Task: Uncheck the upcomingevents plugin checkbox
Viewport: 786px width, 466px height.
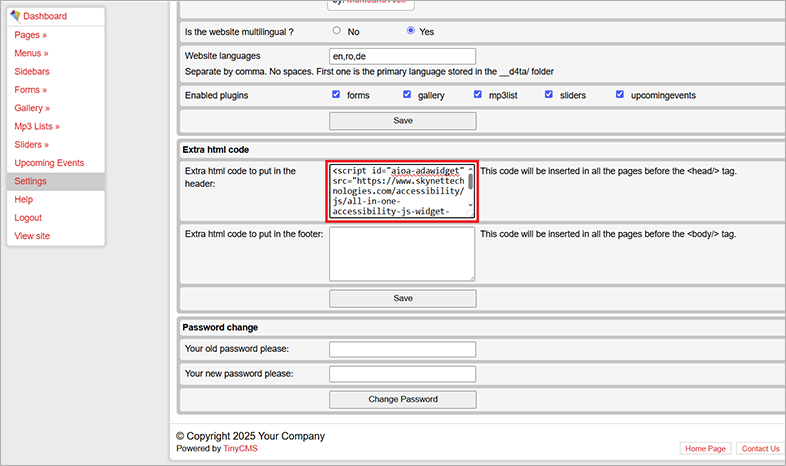Action: tap(620, 95)
